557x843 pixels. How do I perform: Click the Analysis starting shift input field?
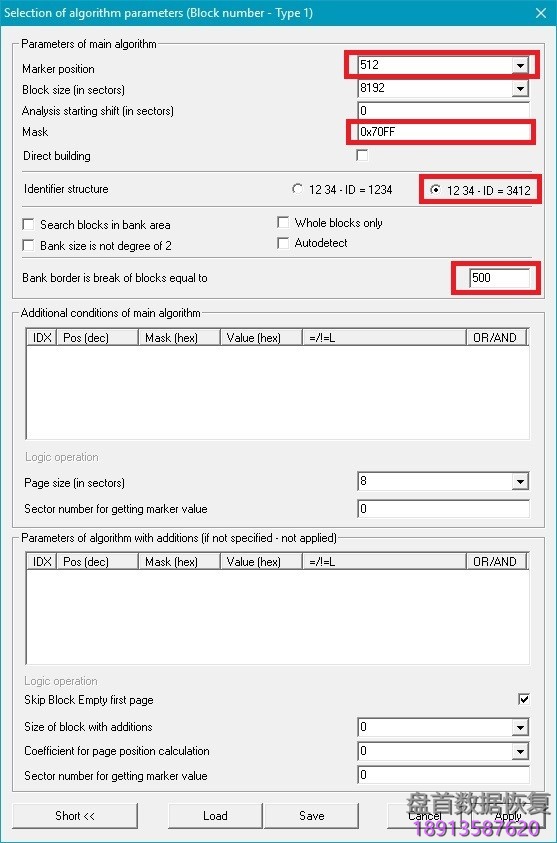pos(443,111)
